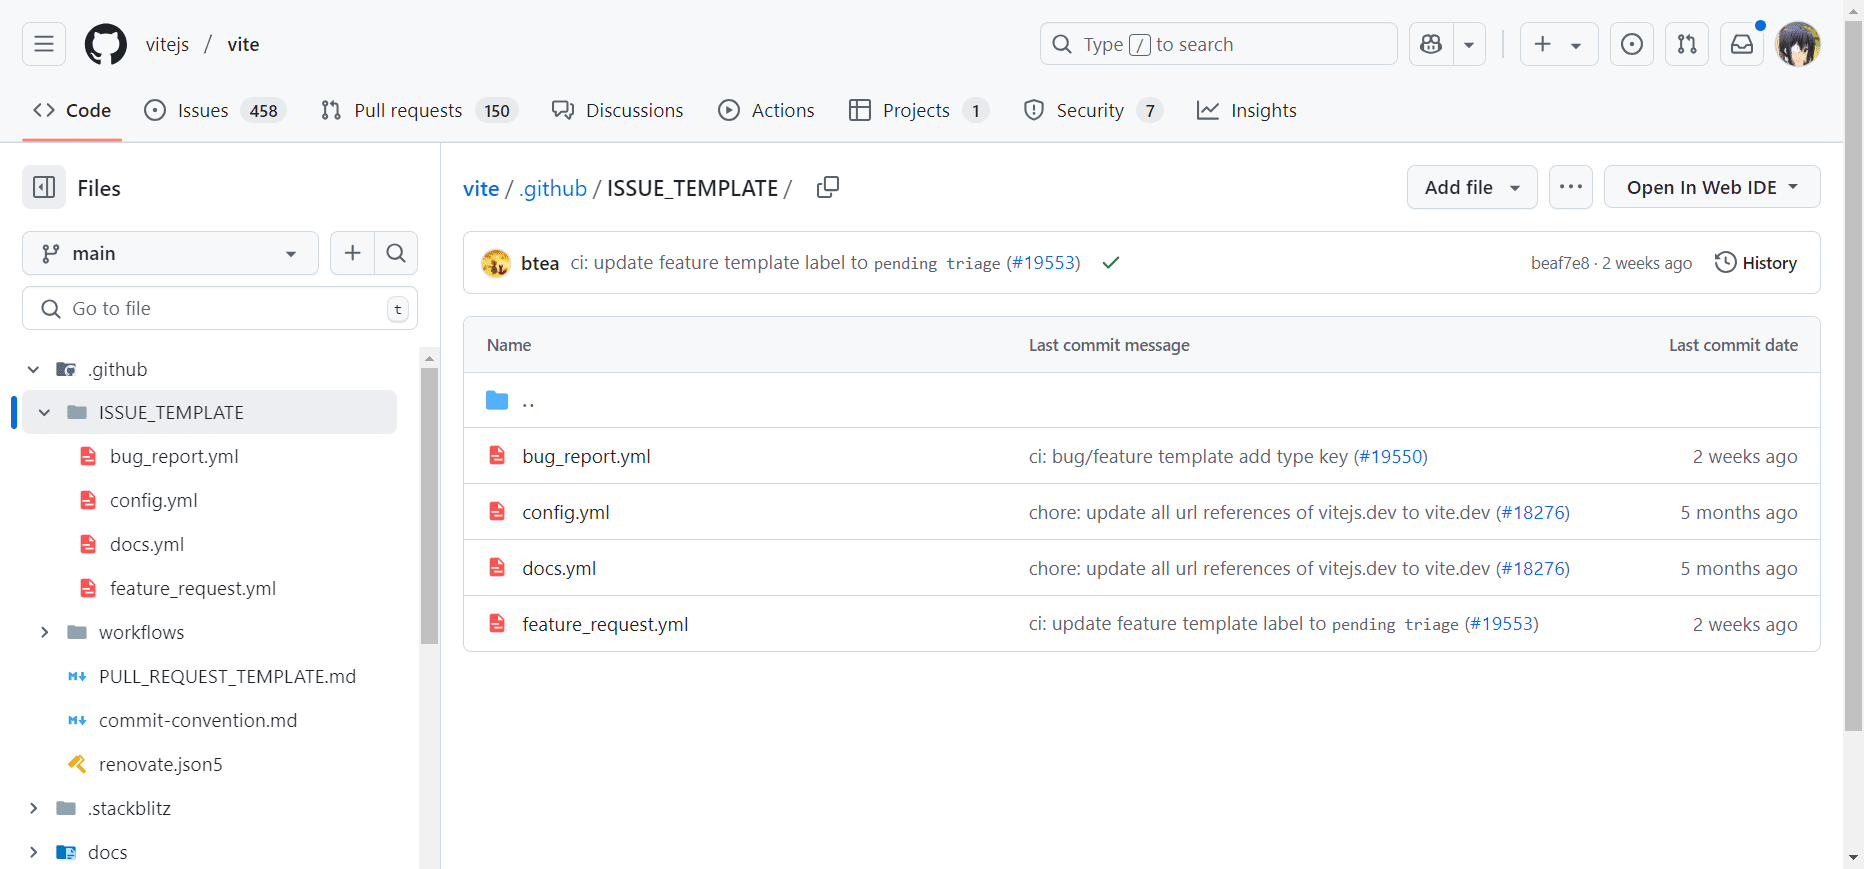Switch to the Code tab

tap(72, 110)
